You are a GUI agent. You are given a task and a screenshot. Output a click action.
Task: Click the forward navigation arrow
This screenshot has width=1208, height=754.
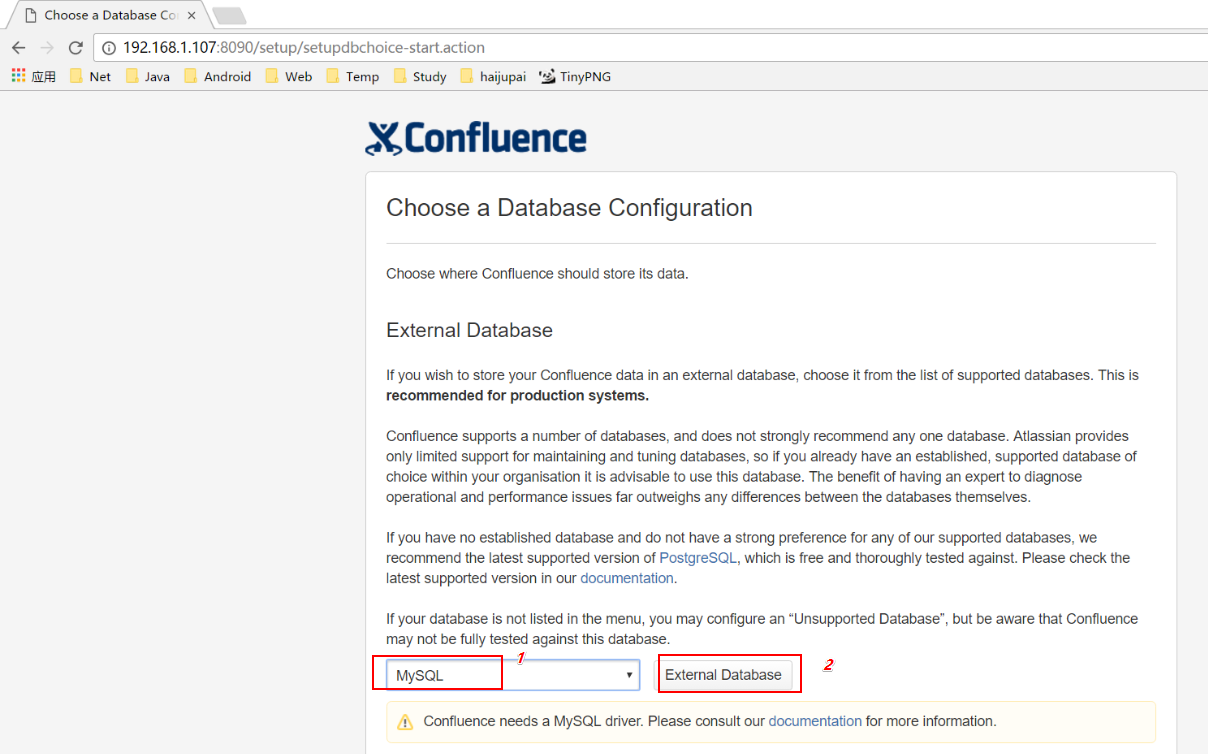[x=46, y=47]
